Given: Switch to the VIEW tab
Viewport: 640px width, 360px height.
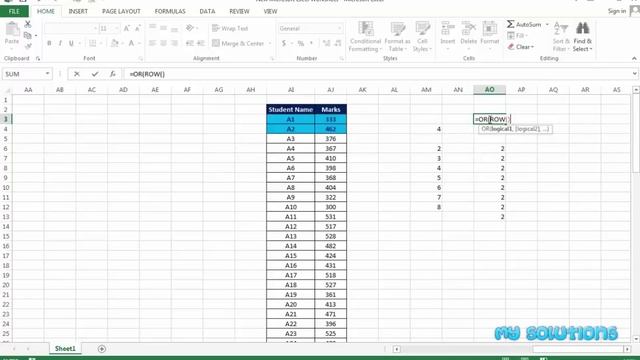Looking at the screenshot, I should (270, 11).
